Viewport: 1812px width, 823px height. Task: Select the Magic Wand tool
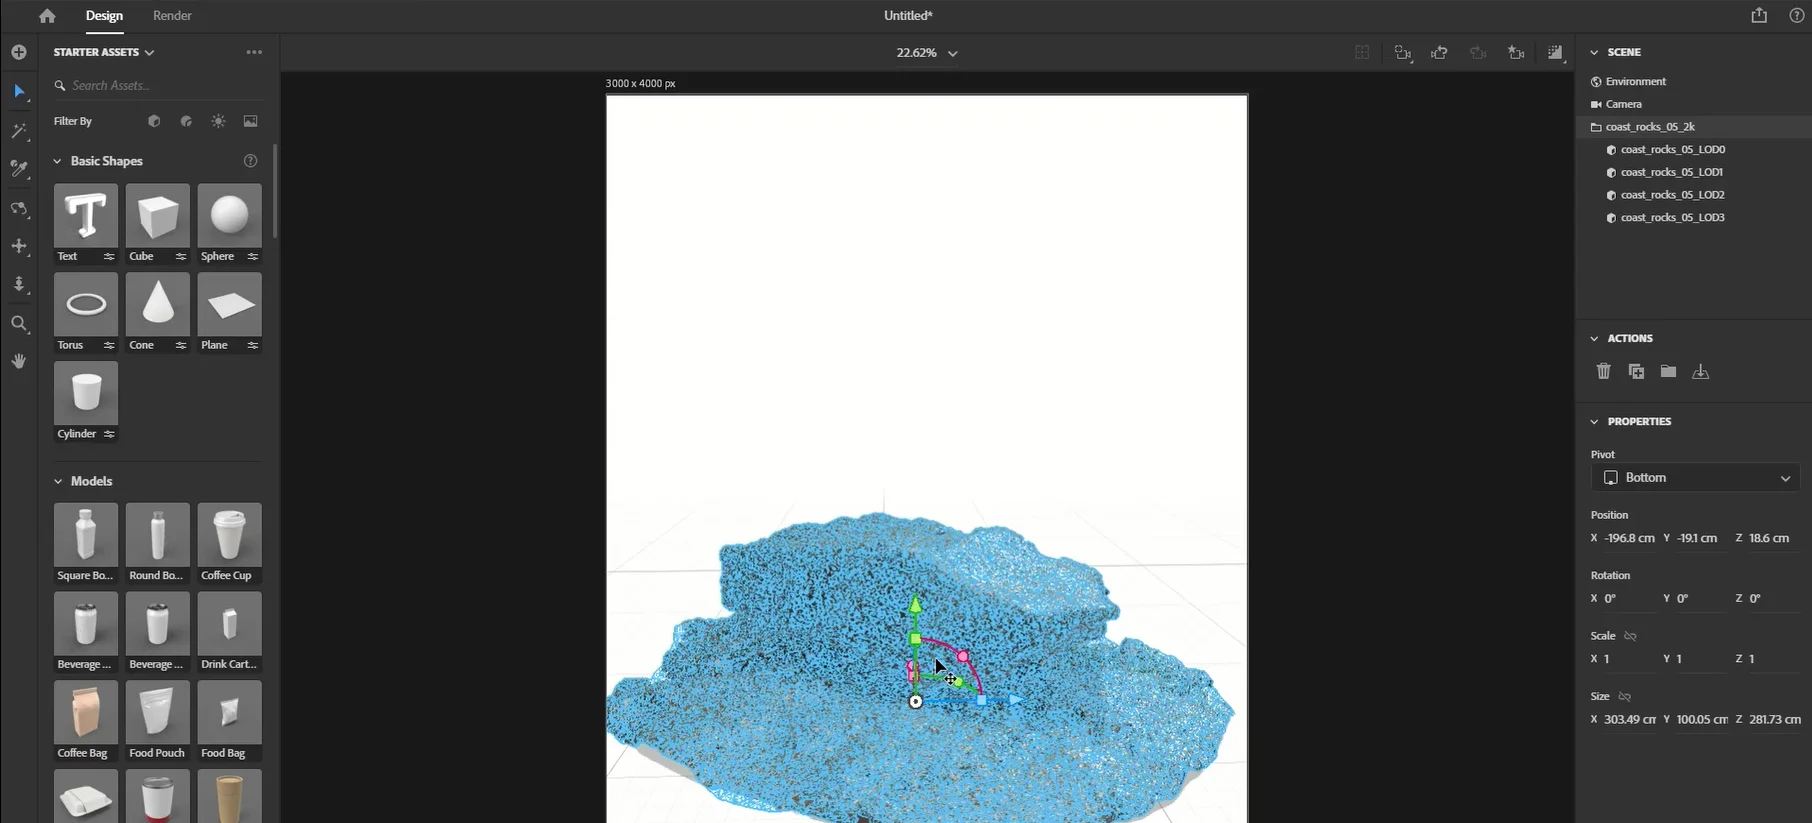(x=19, y=131)
